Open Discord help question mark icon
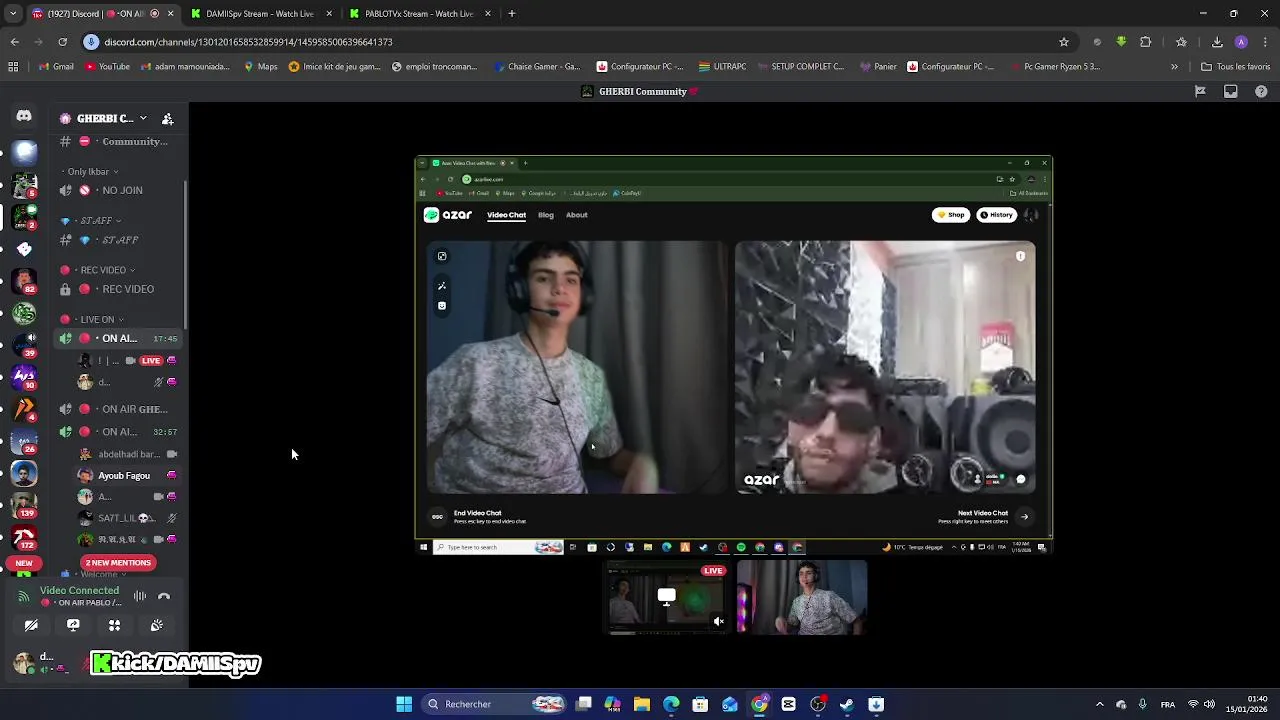1280x720 pixels. pyautogui.click(x=1261, y=91)
